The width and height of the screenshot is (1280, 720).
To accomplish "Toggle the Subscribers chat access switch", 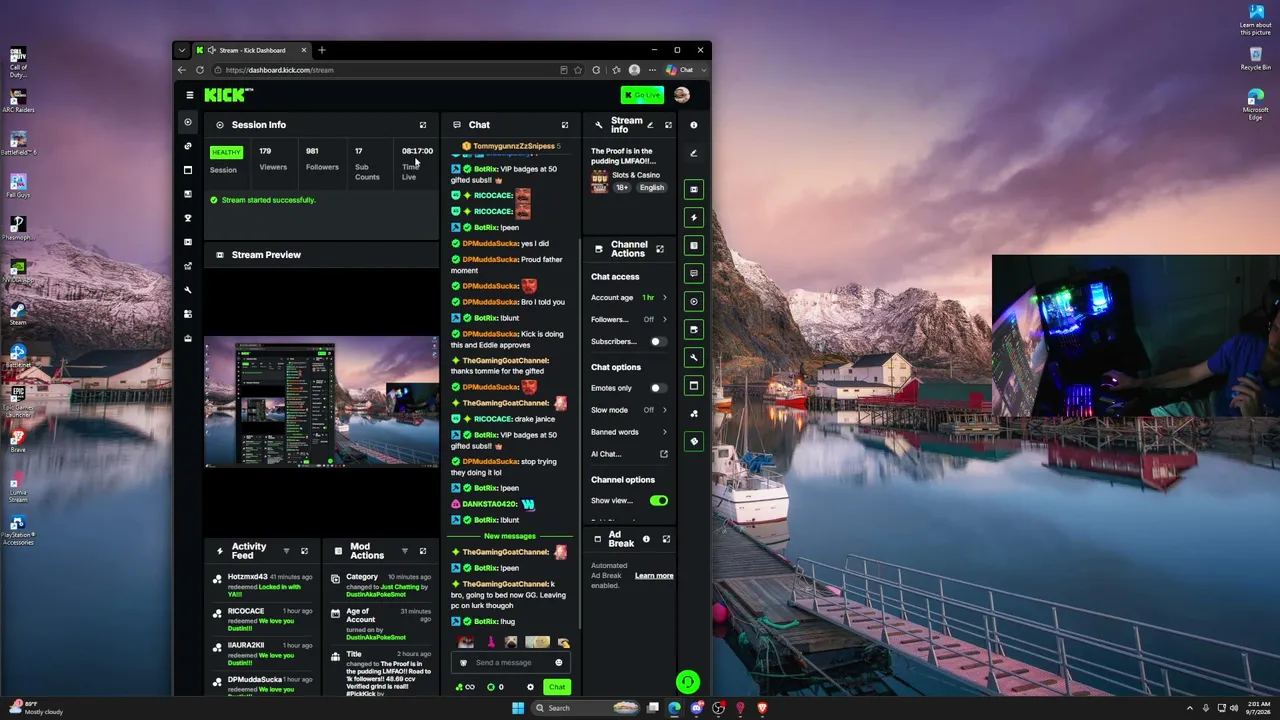I will 657,342.
